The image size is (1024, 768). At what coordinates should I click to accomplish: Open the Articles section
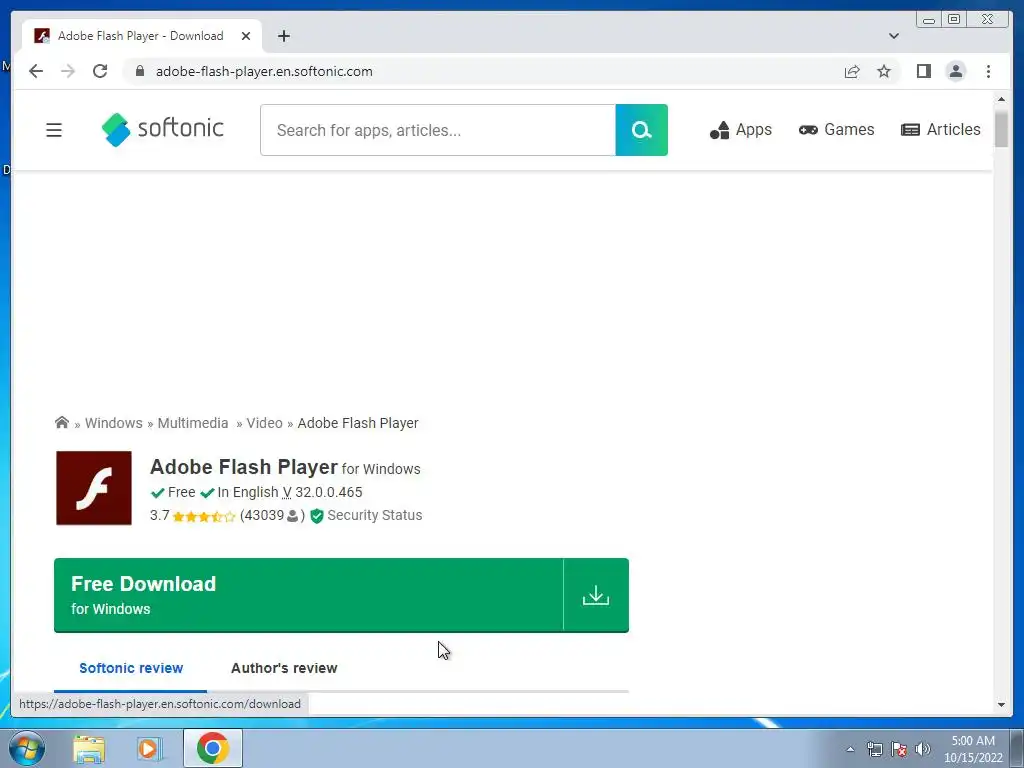coord(940,130)
